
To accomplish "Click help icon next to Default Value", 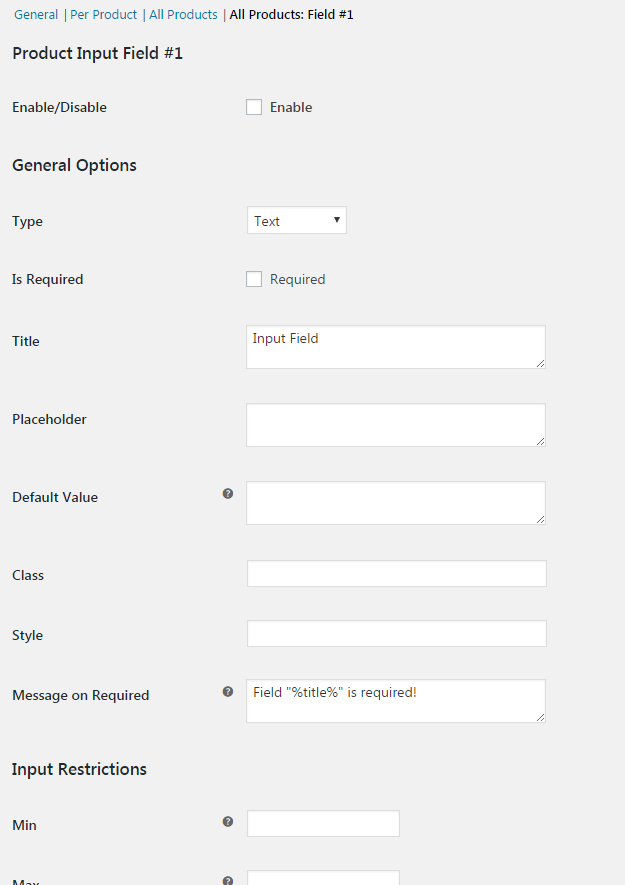I will (x=228, y=493).
